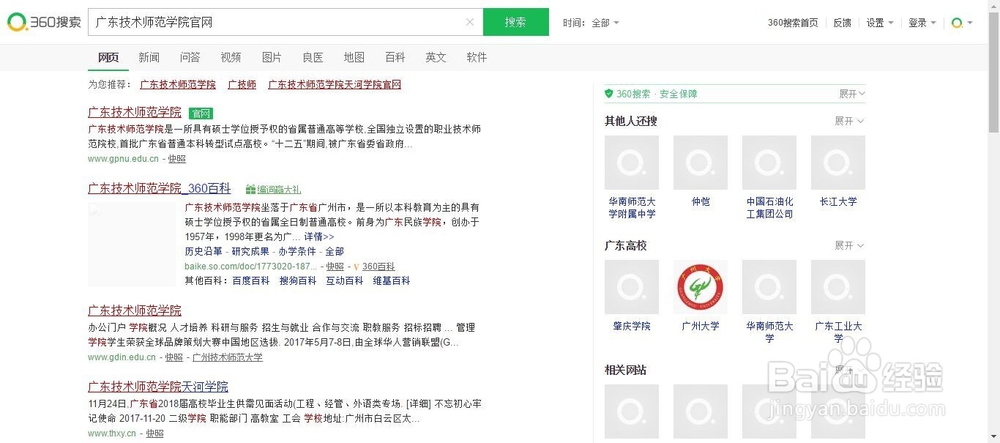Open first result 广东技术师范学院 官网 title
This screenshot has width=1000, height=443.
pyautogui.click(x=135, y=112)
